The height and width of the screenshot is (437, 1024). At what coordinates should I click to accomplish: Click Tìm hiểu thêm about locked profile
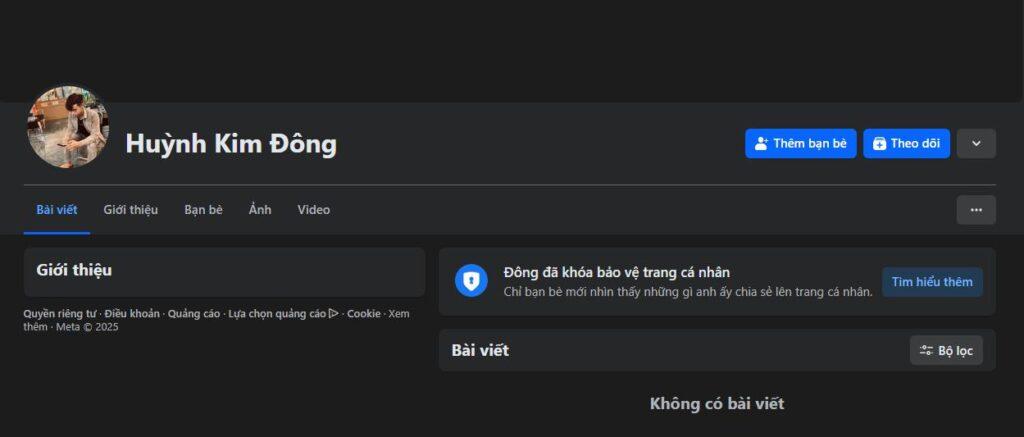pyautogui.click(x=932, y=282)
